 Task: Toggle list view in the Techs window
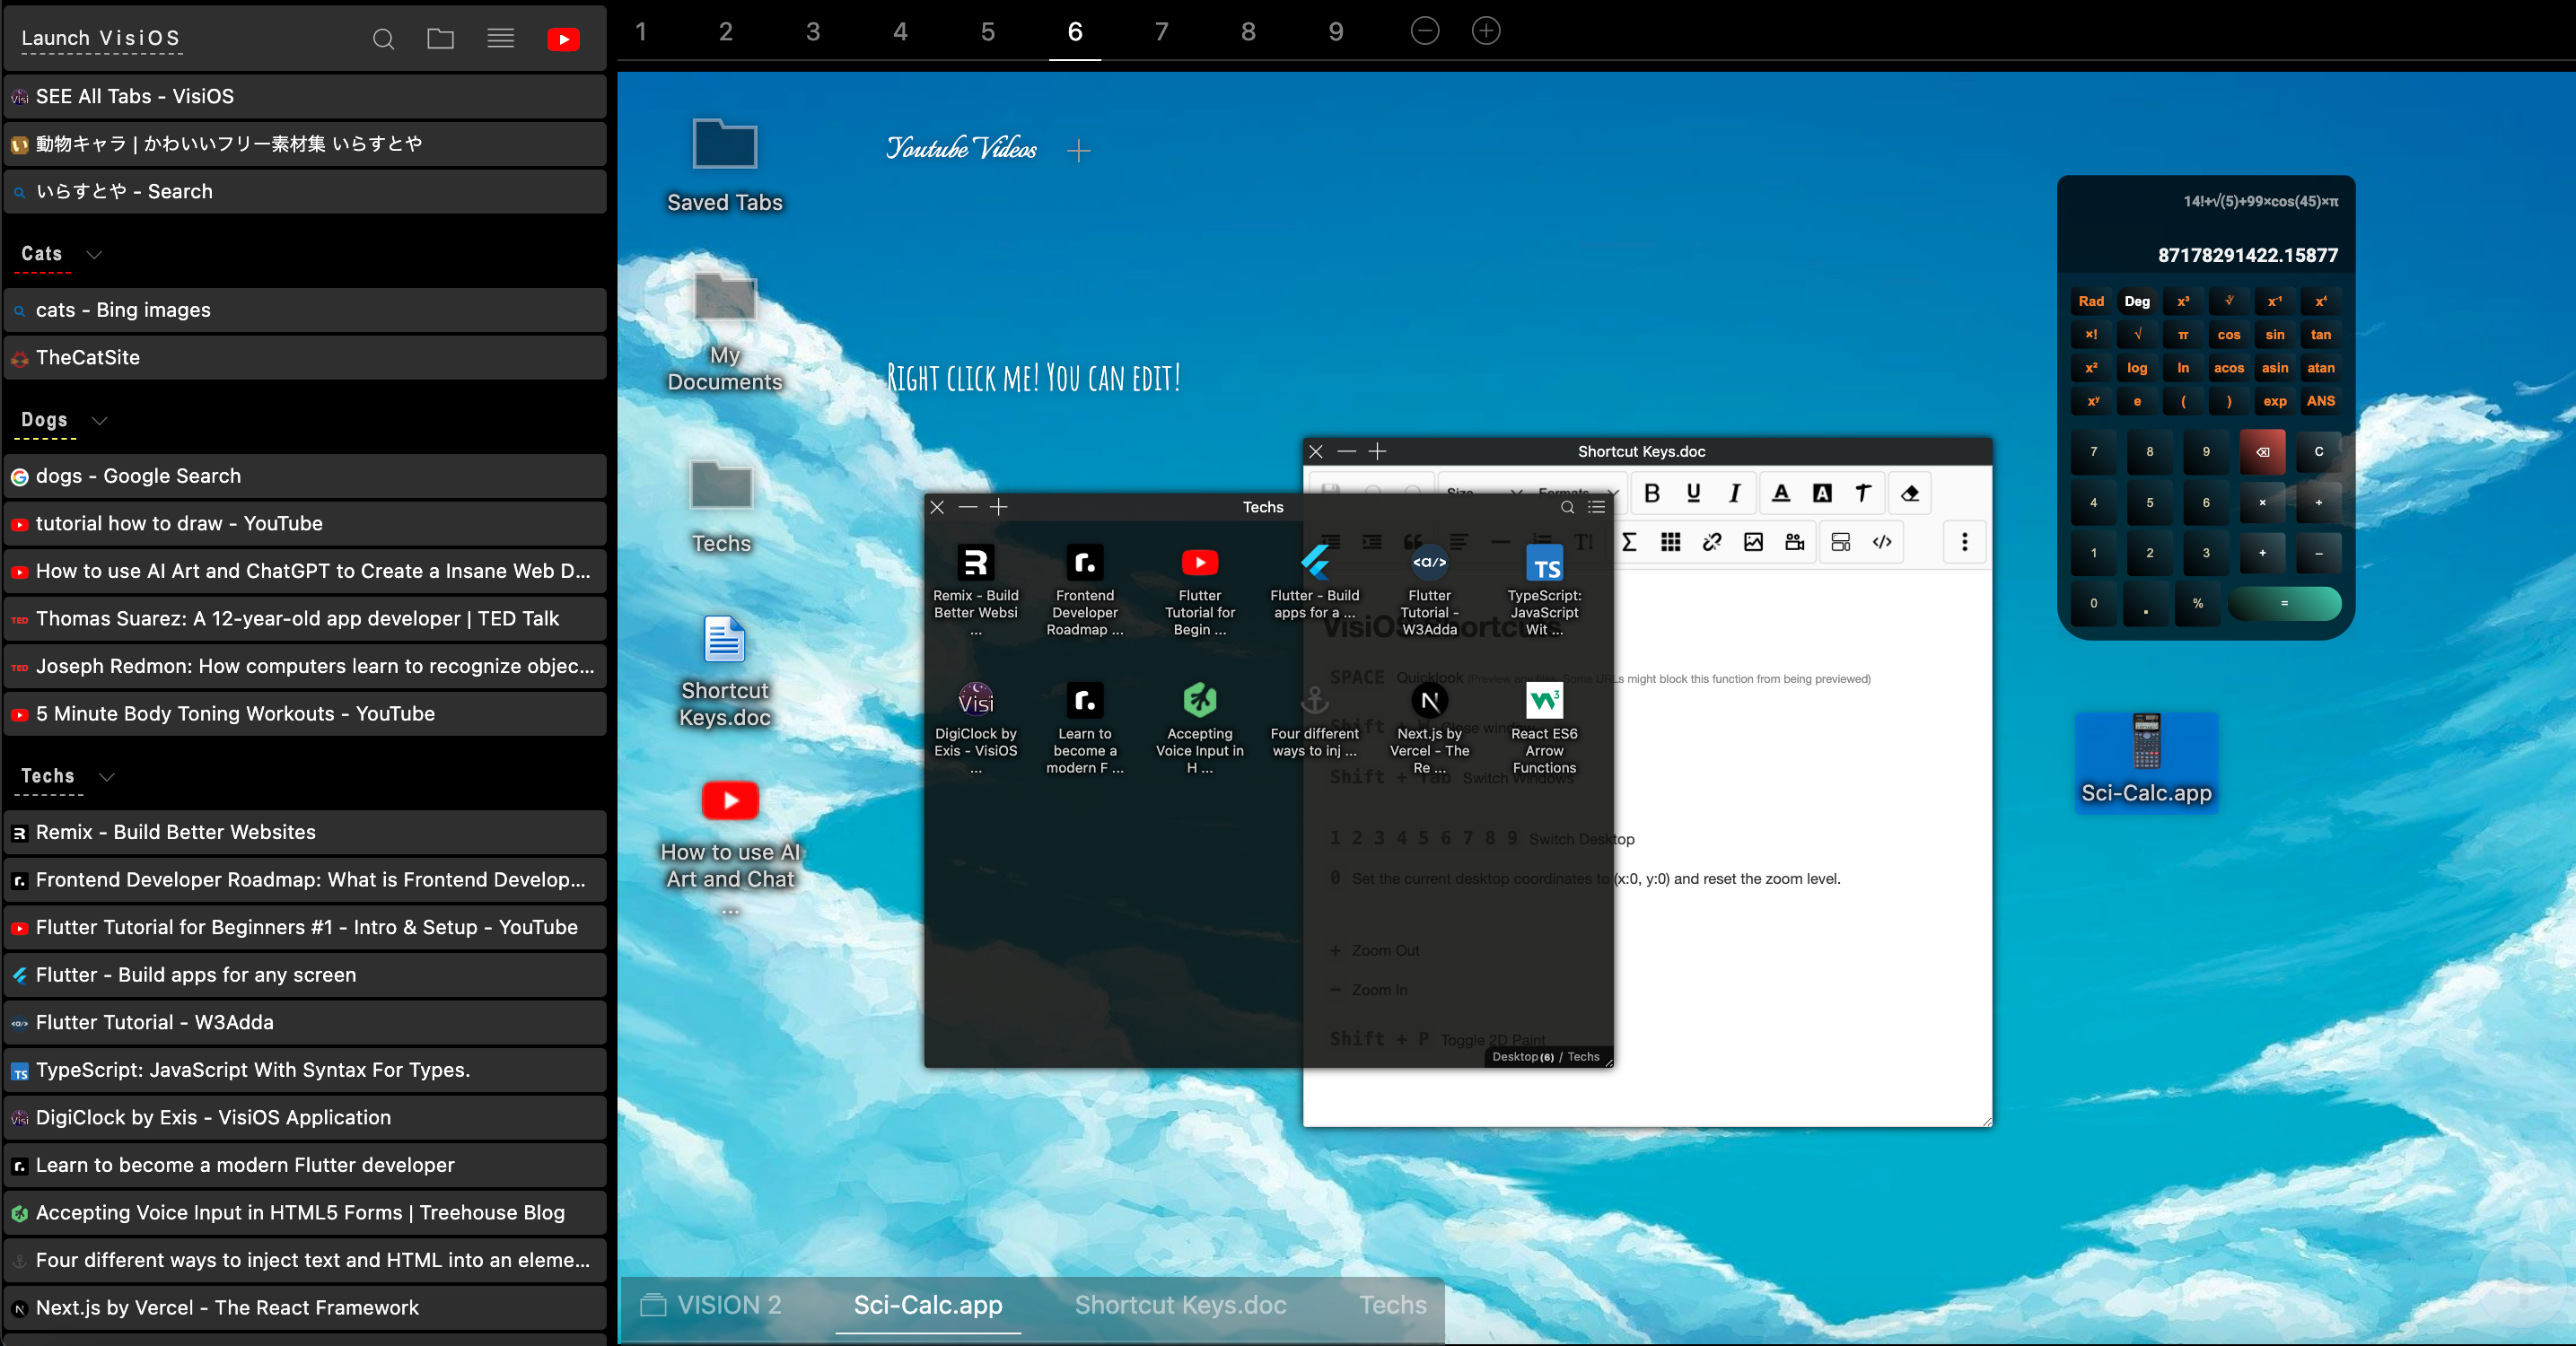1597,507
